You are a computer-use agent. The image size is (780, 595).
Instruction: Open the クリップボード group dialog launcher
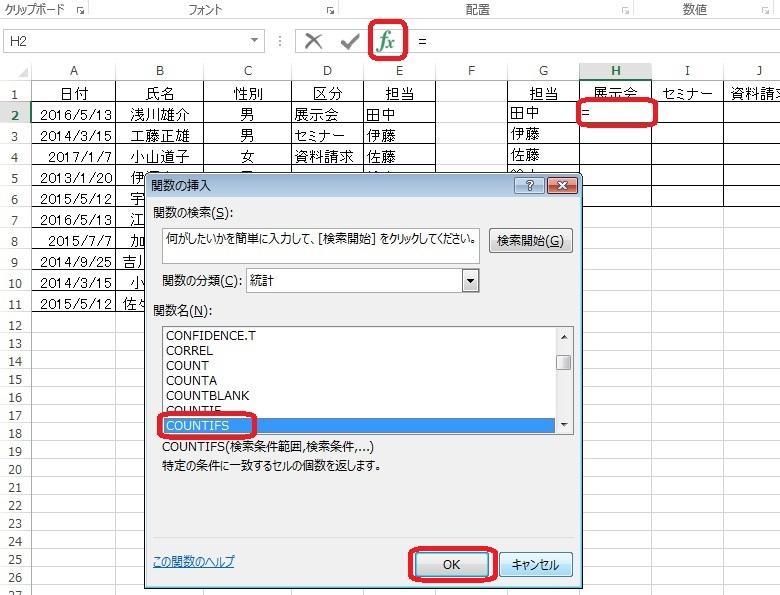coord(79,10)
